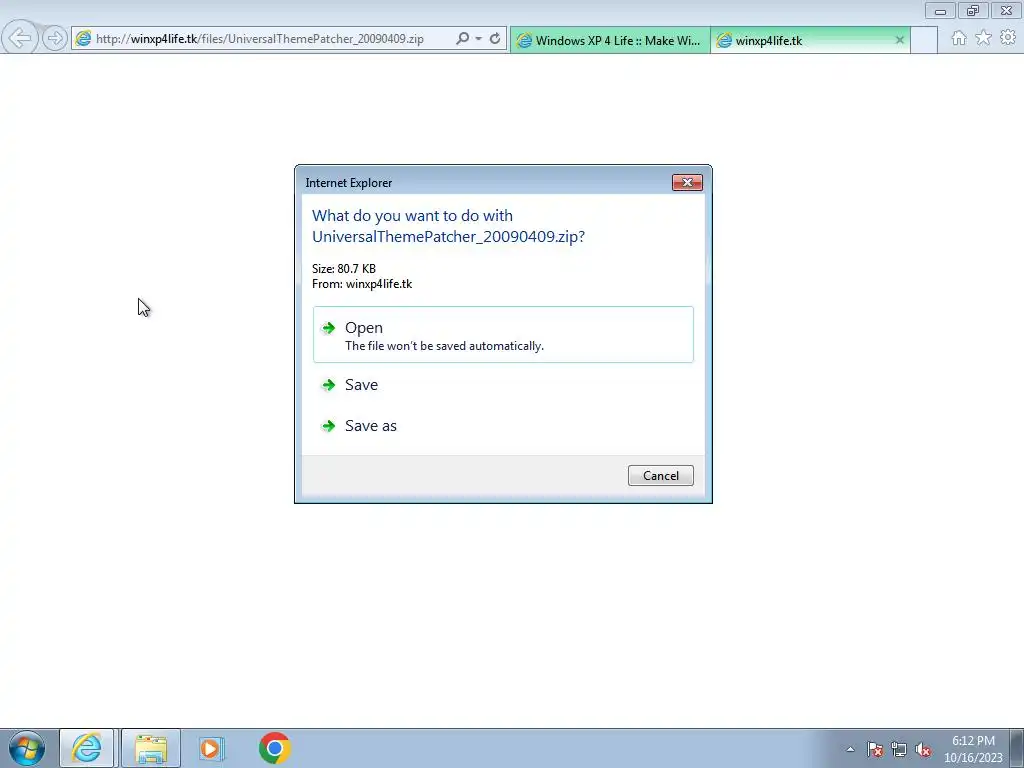Click the green arrow beside Open
Viewport: 1024px width, 768px height.
coord(328,328)
